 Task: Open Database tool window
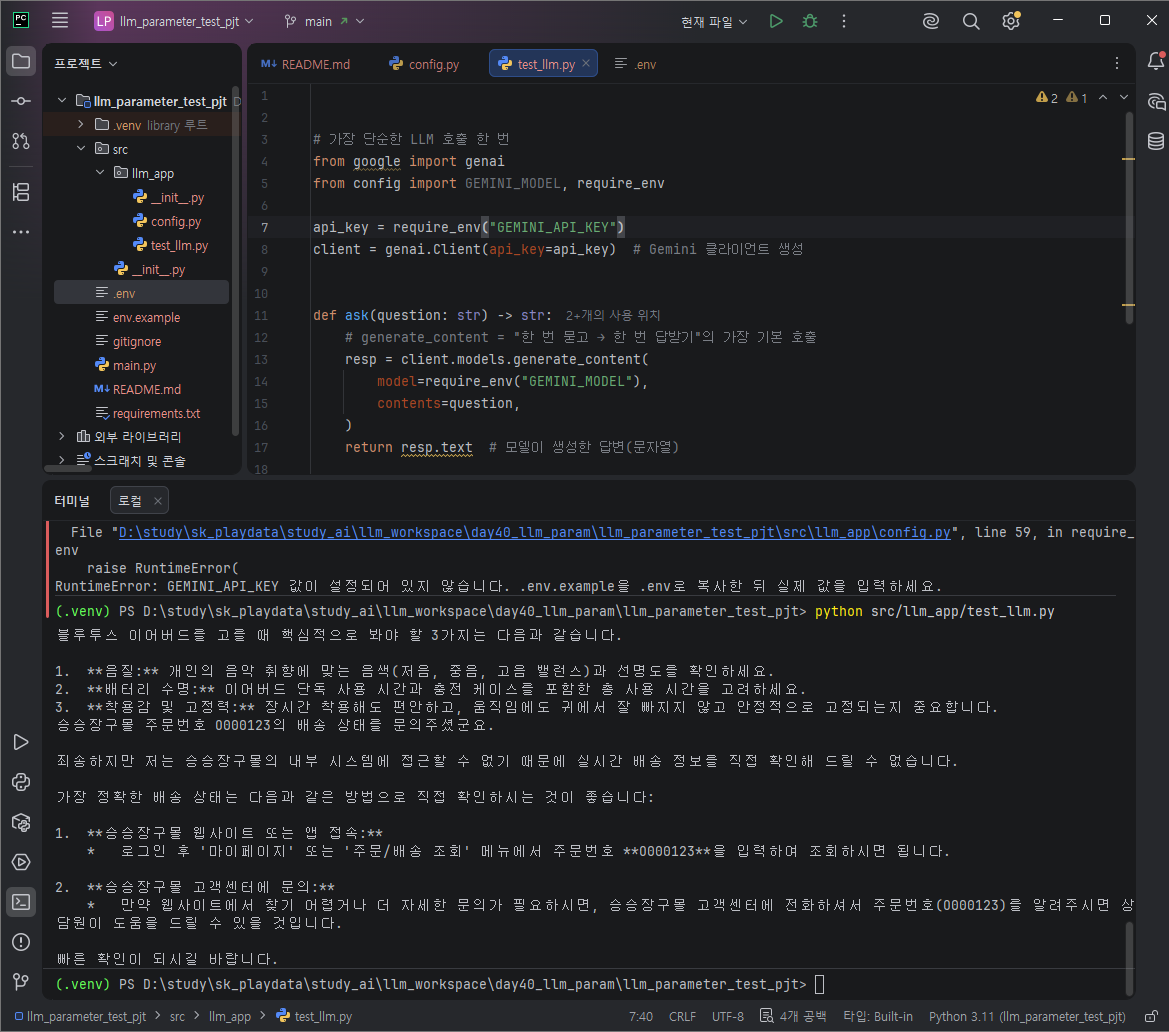1156,141
